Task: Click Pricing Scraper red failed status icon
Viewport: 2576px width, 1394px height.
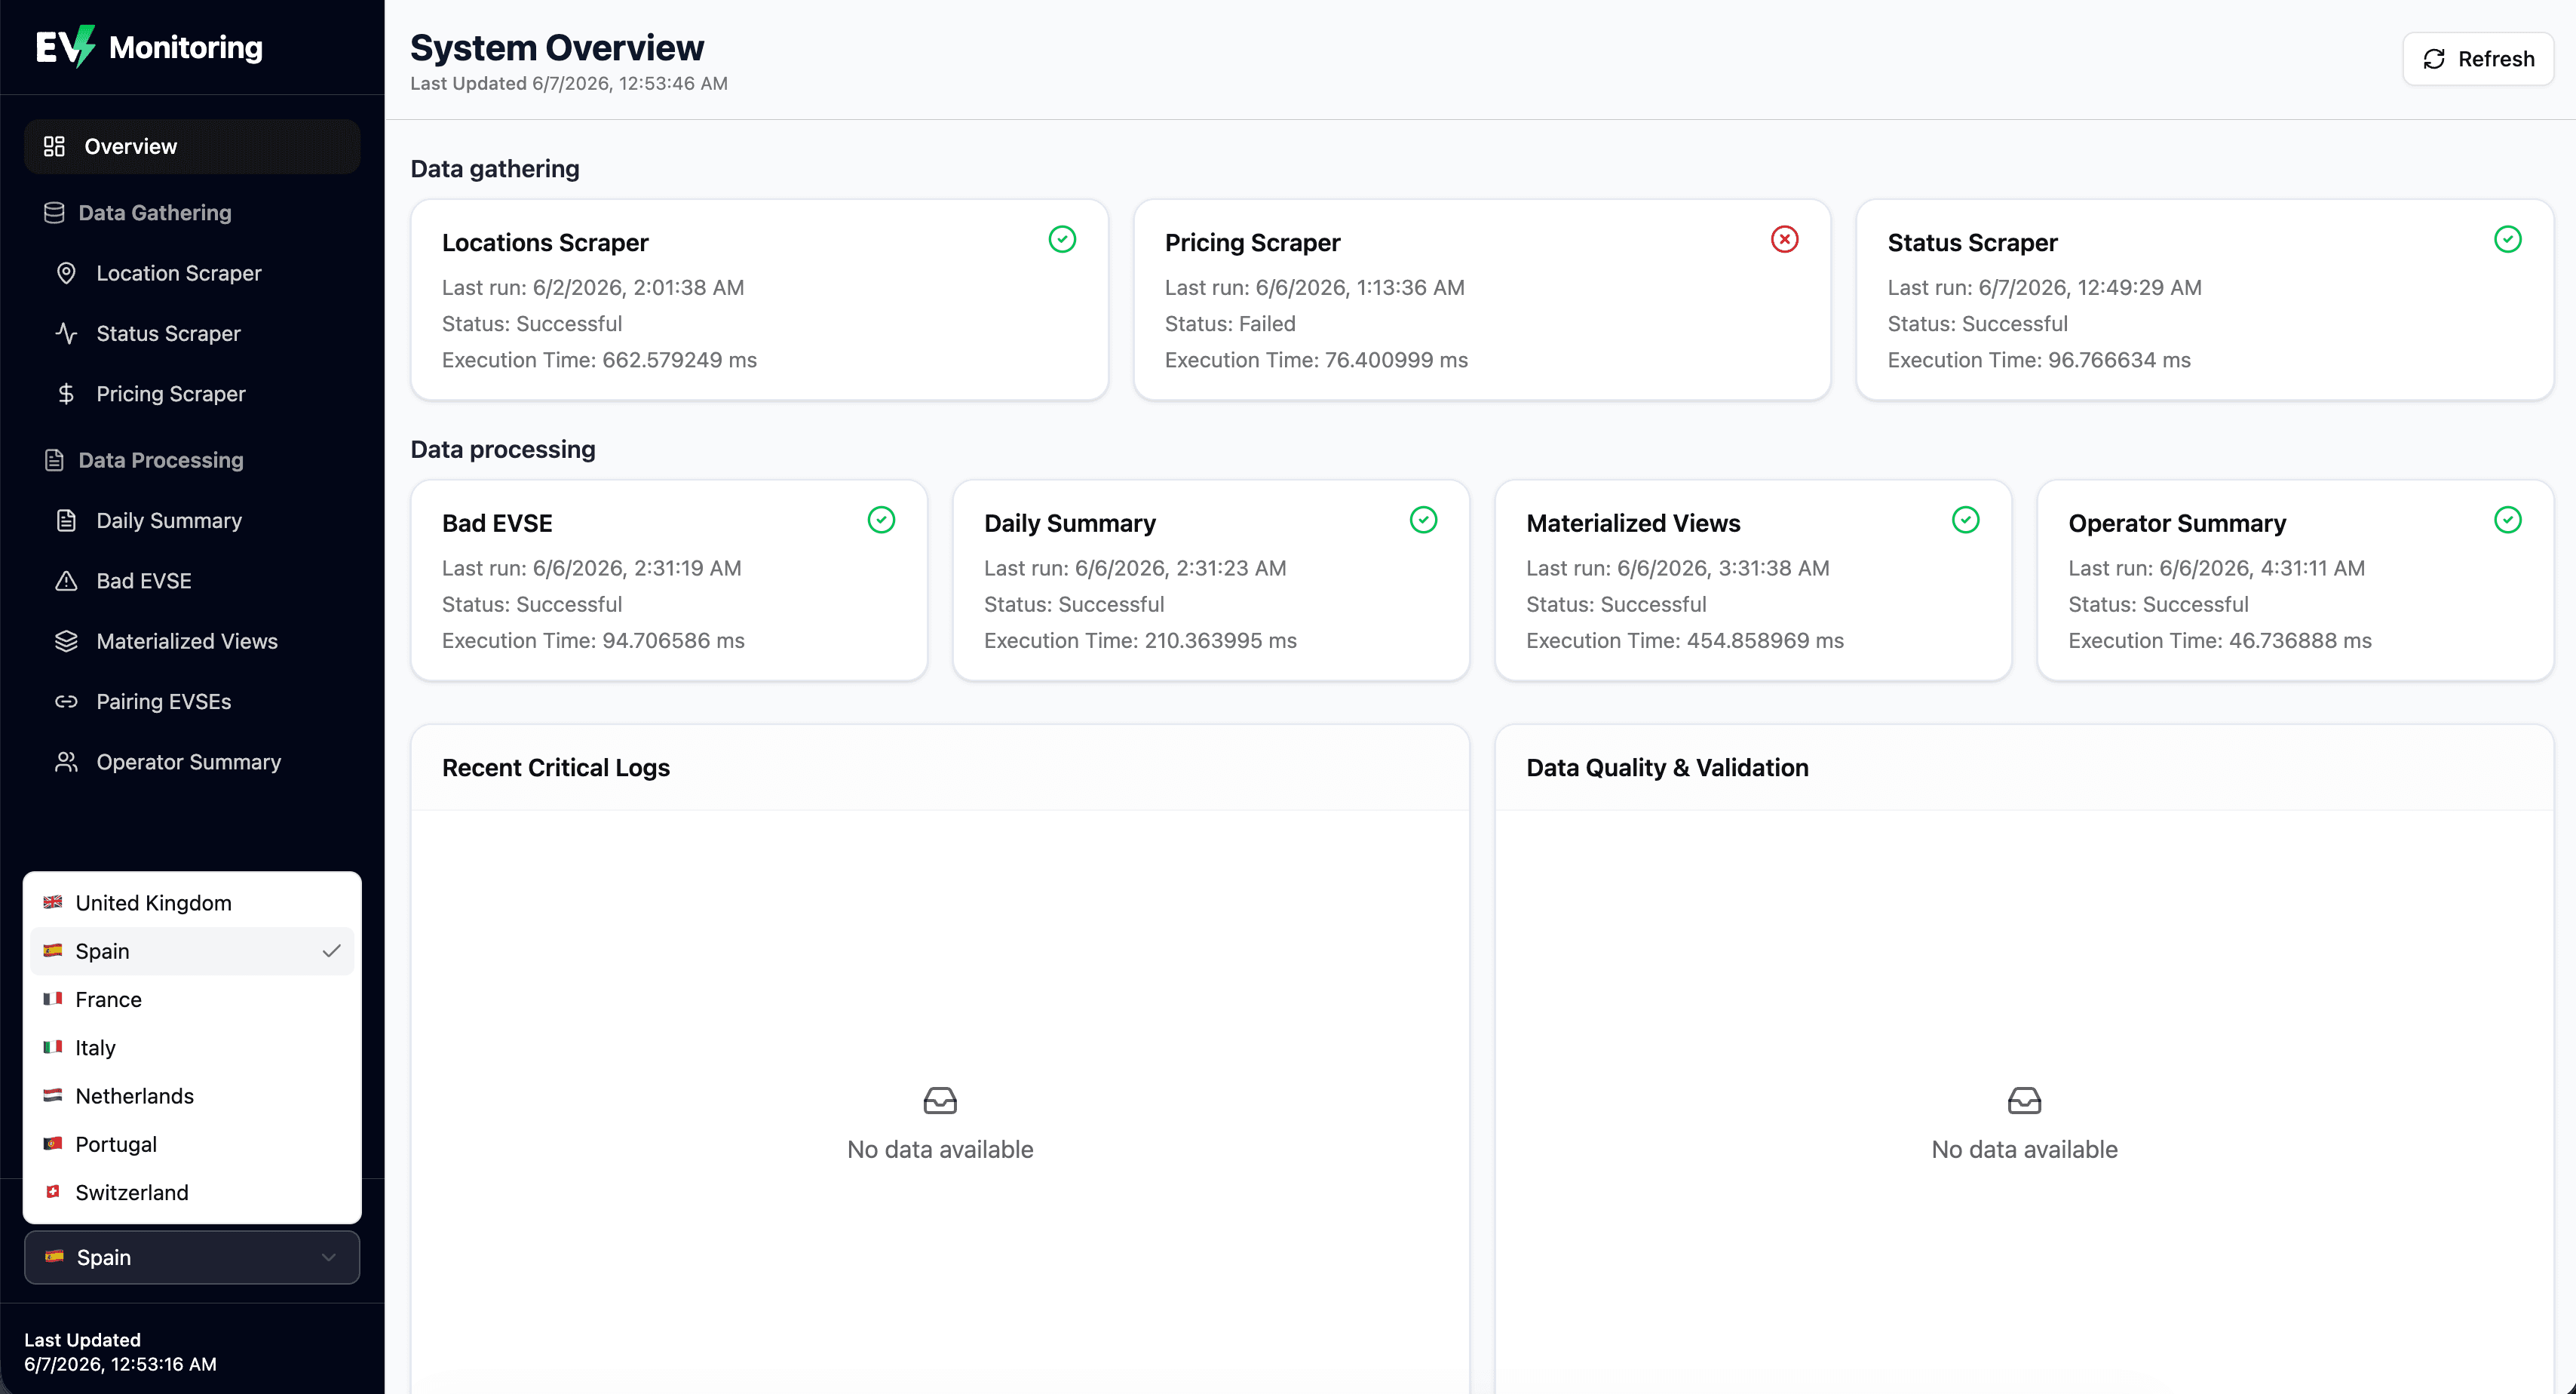Action: 1785,239
